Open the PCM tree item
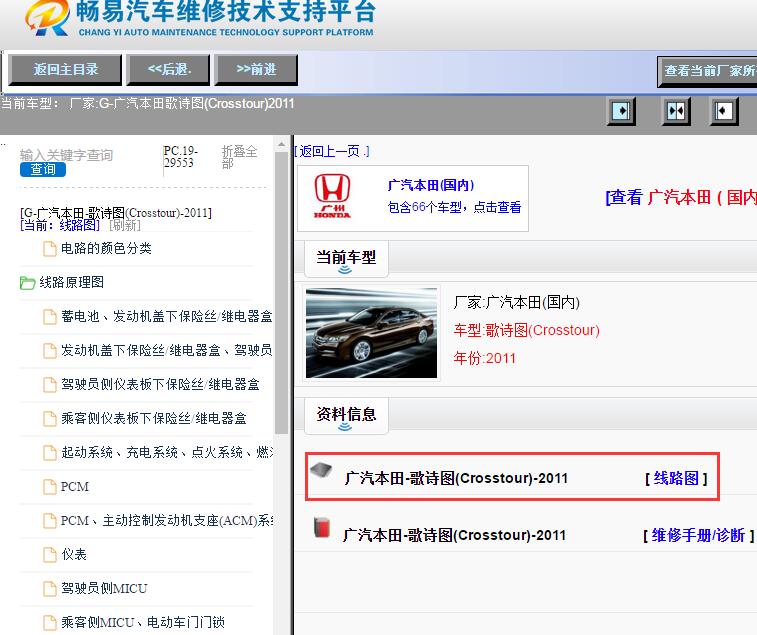 click(x=75, y=486)
